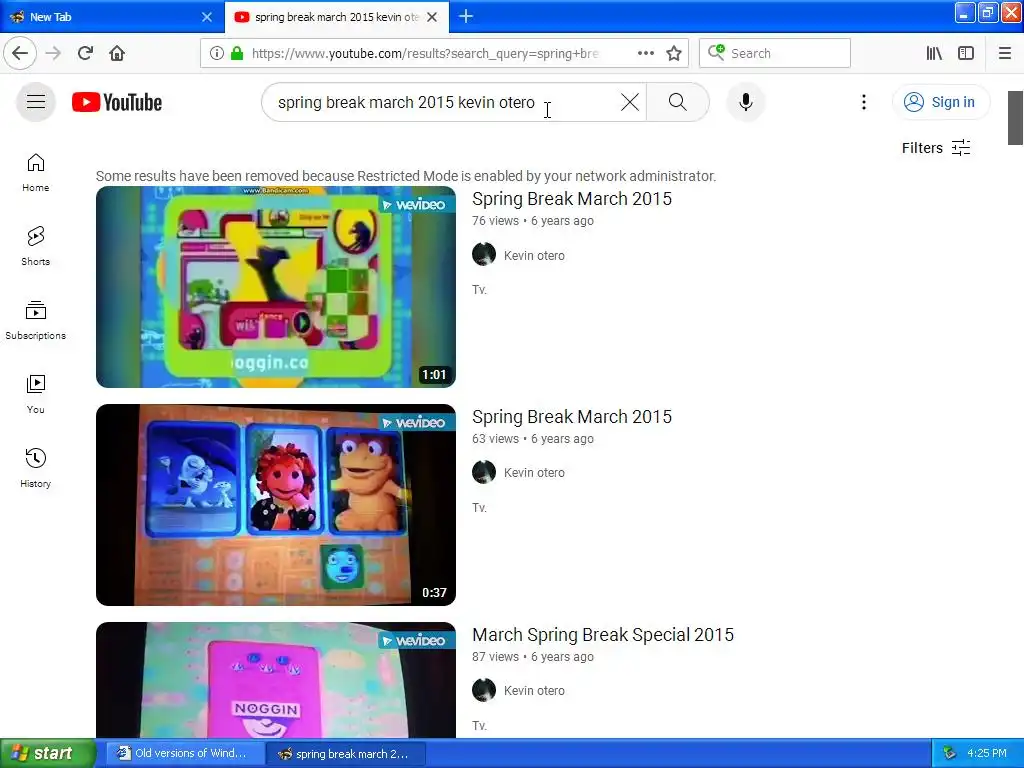Close the New Tab tab
This screenshot has height=768, width=1024.
click(207, 17)
